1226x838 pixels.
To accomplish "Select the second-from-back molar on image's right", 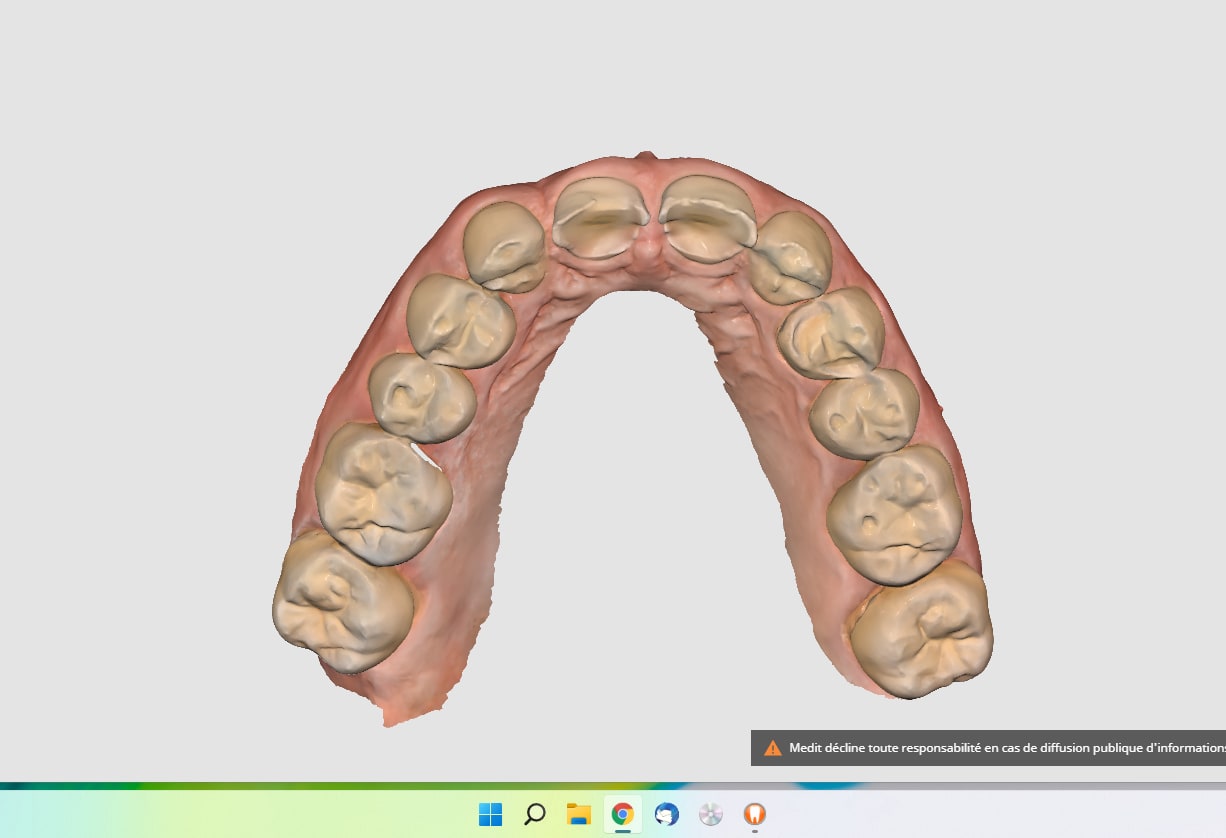I will [894, 514].
